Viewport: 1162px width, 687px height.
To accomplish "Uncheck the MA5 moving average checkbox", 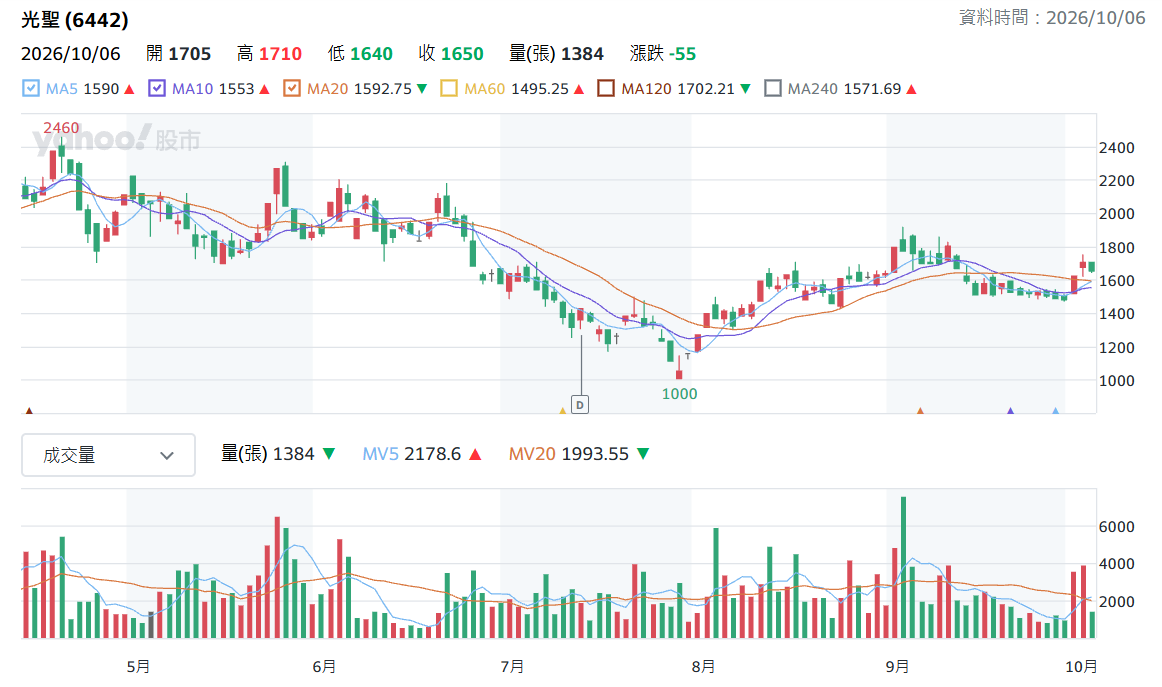I will 30,88.
